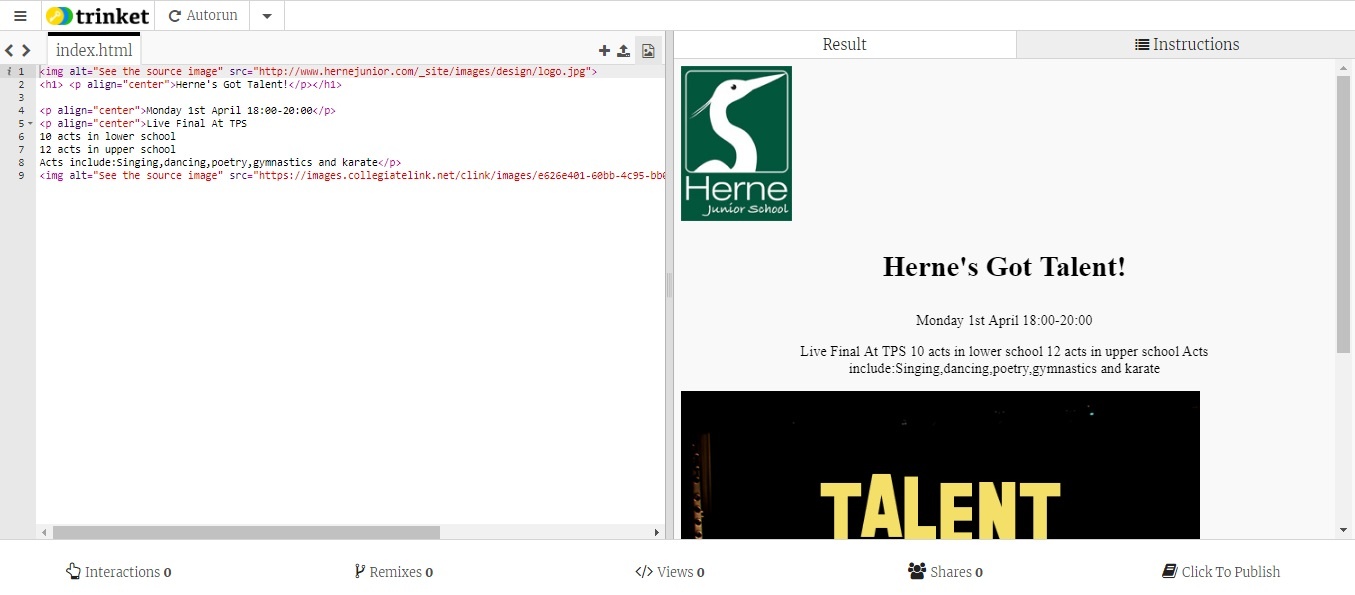Click editor scroll right arrow
This screenshot has height=595, width=1355.
point(657,533)
